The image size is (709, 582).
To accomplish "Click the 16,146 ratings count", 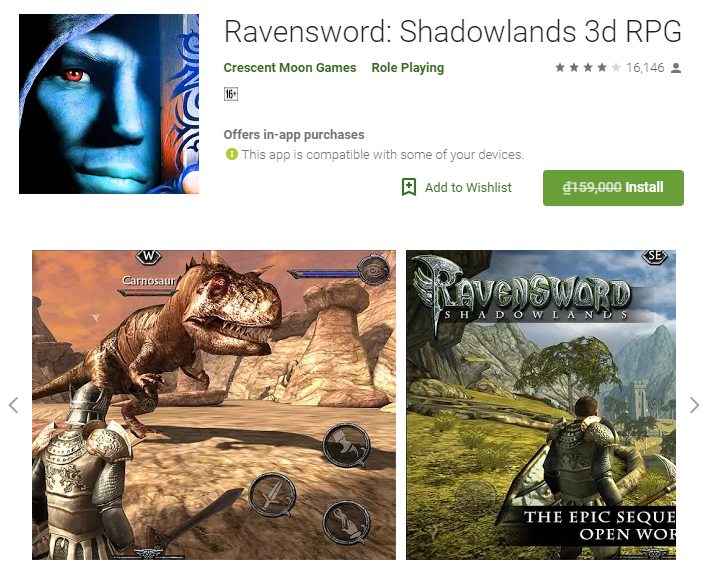I will tap(645, 68).
